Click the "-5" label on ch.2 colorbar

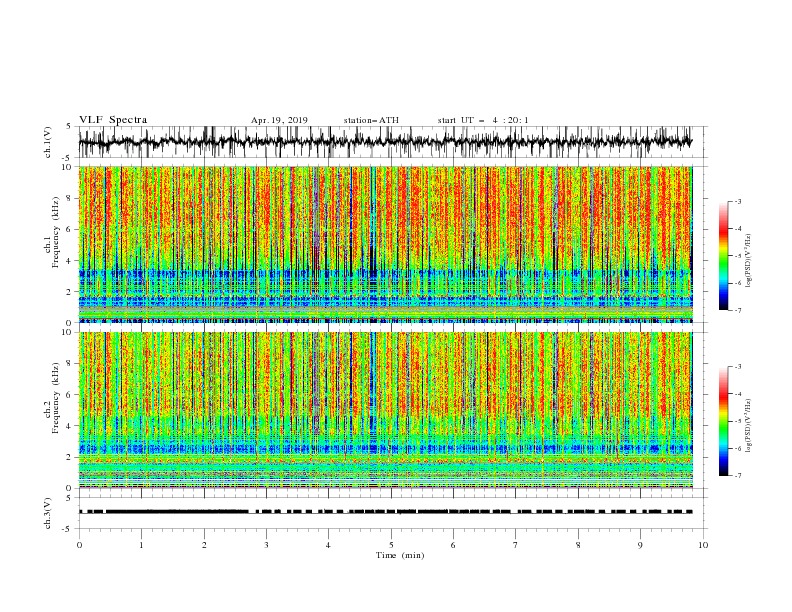point(738,421)
